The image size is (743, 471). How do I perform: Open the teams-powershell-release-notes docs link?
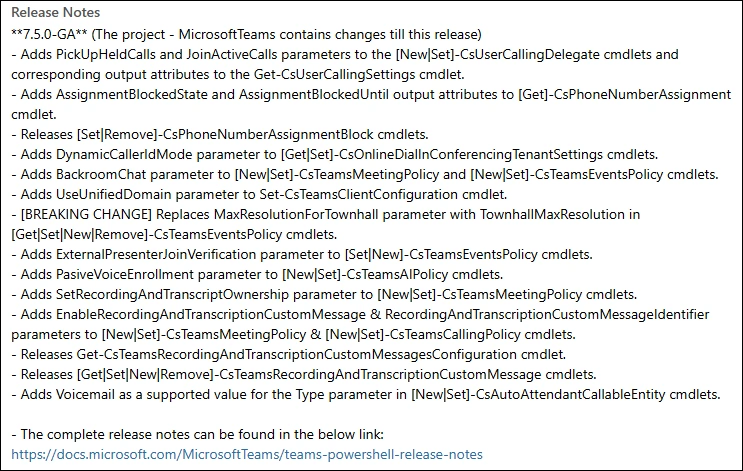pos(246,454)
